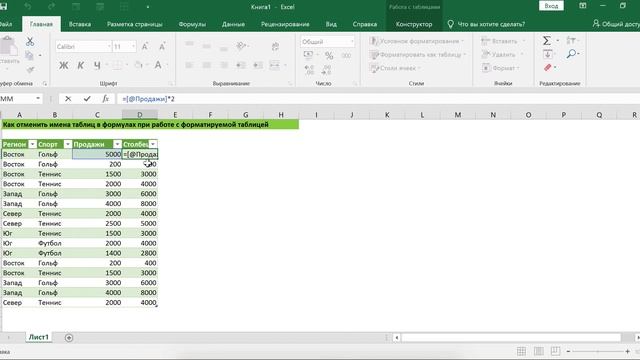
Task: Click the AutoSum sigma icon
Action: [547, 40]
